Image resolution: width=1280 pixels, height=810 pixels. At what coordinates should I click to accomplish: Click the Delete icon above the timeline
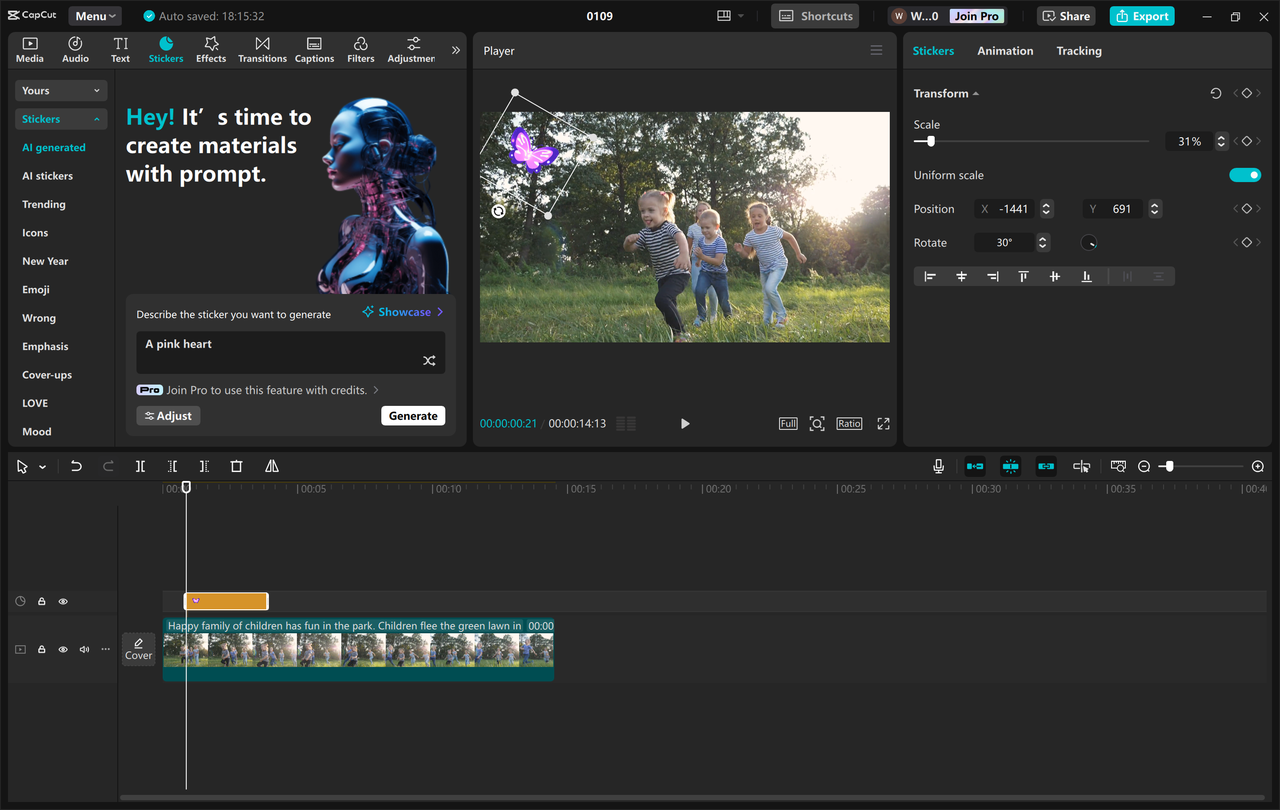(x=236, y=466)
